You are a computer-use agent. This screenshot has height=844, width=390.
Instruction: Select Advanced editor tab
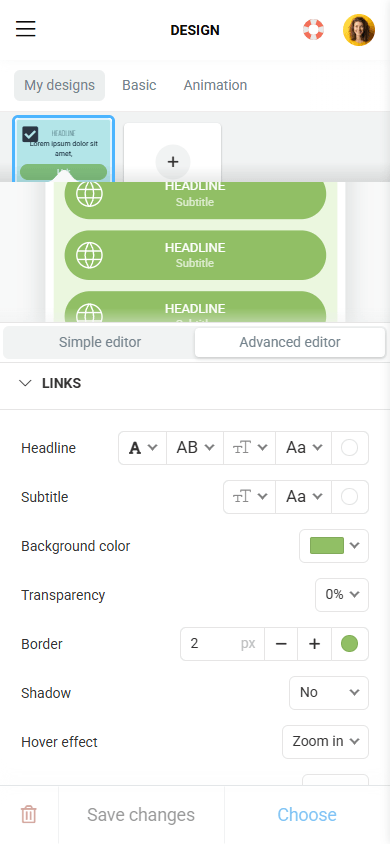(x=290, y=342)
